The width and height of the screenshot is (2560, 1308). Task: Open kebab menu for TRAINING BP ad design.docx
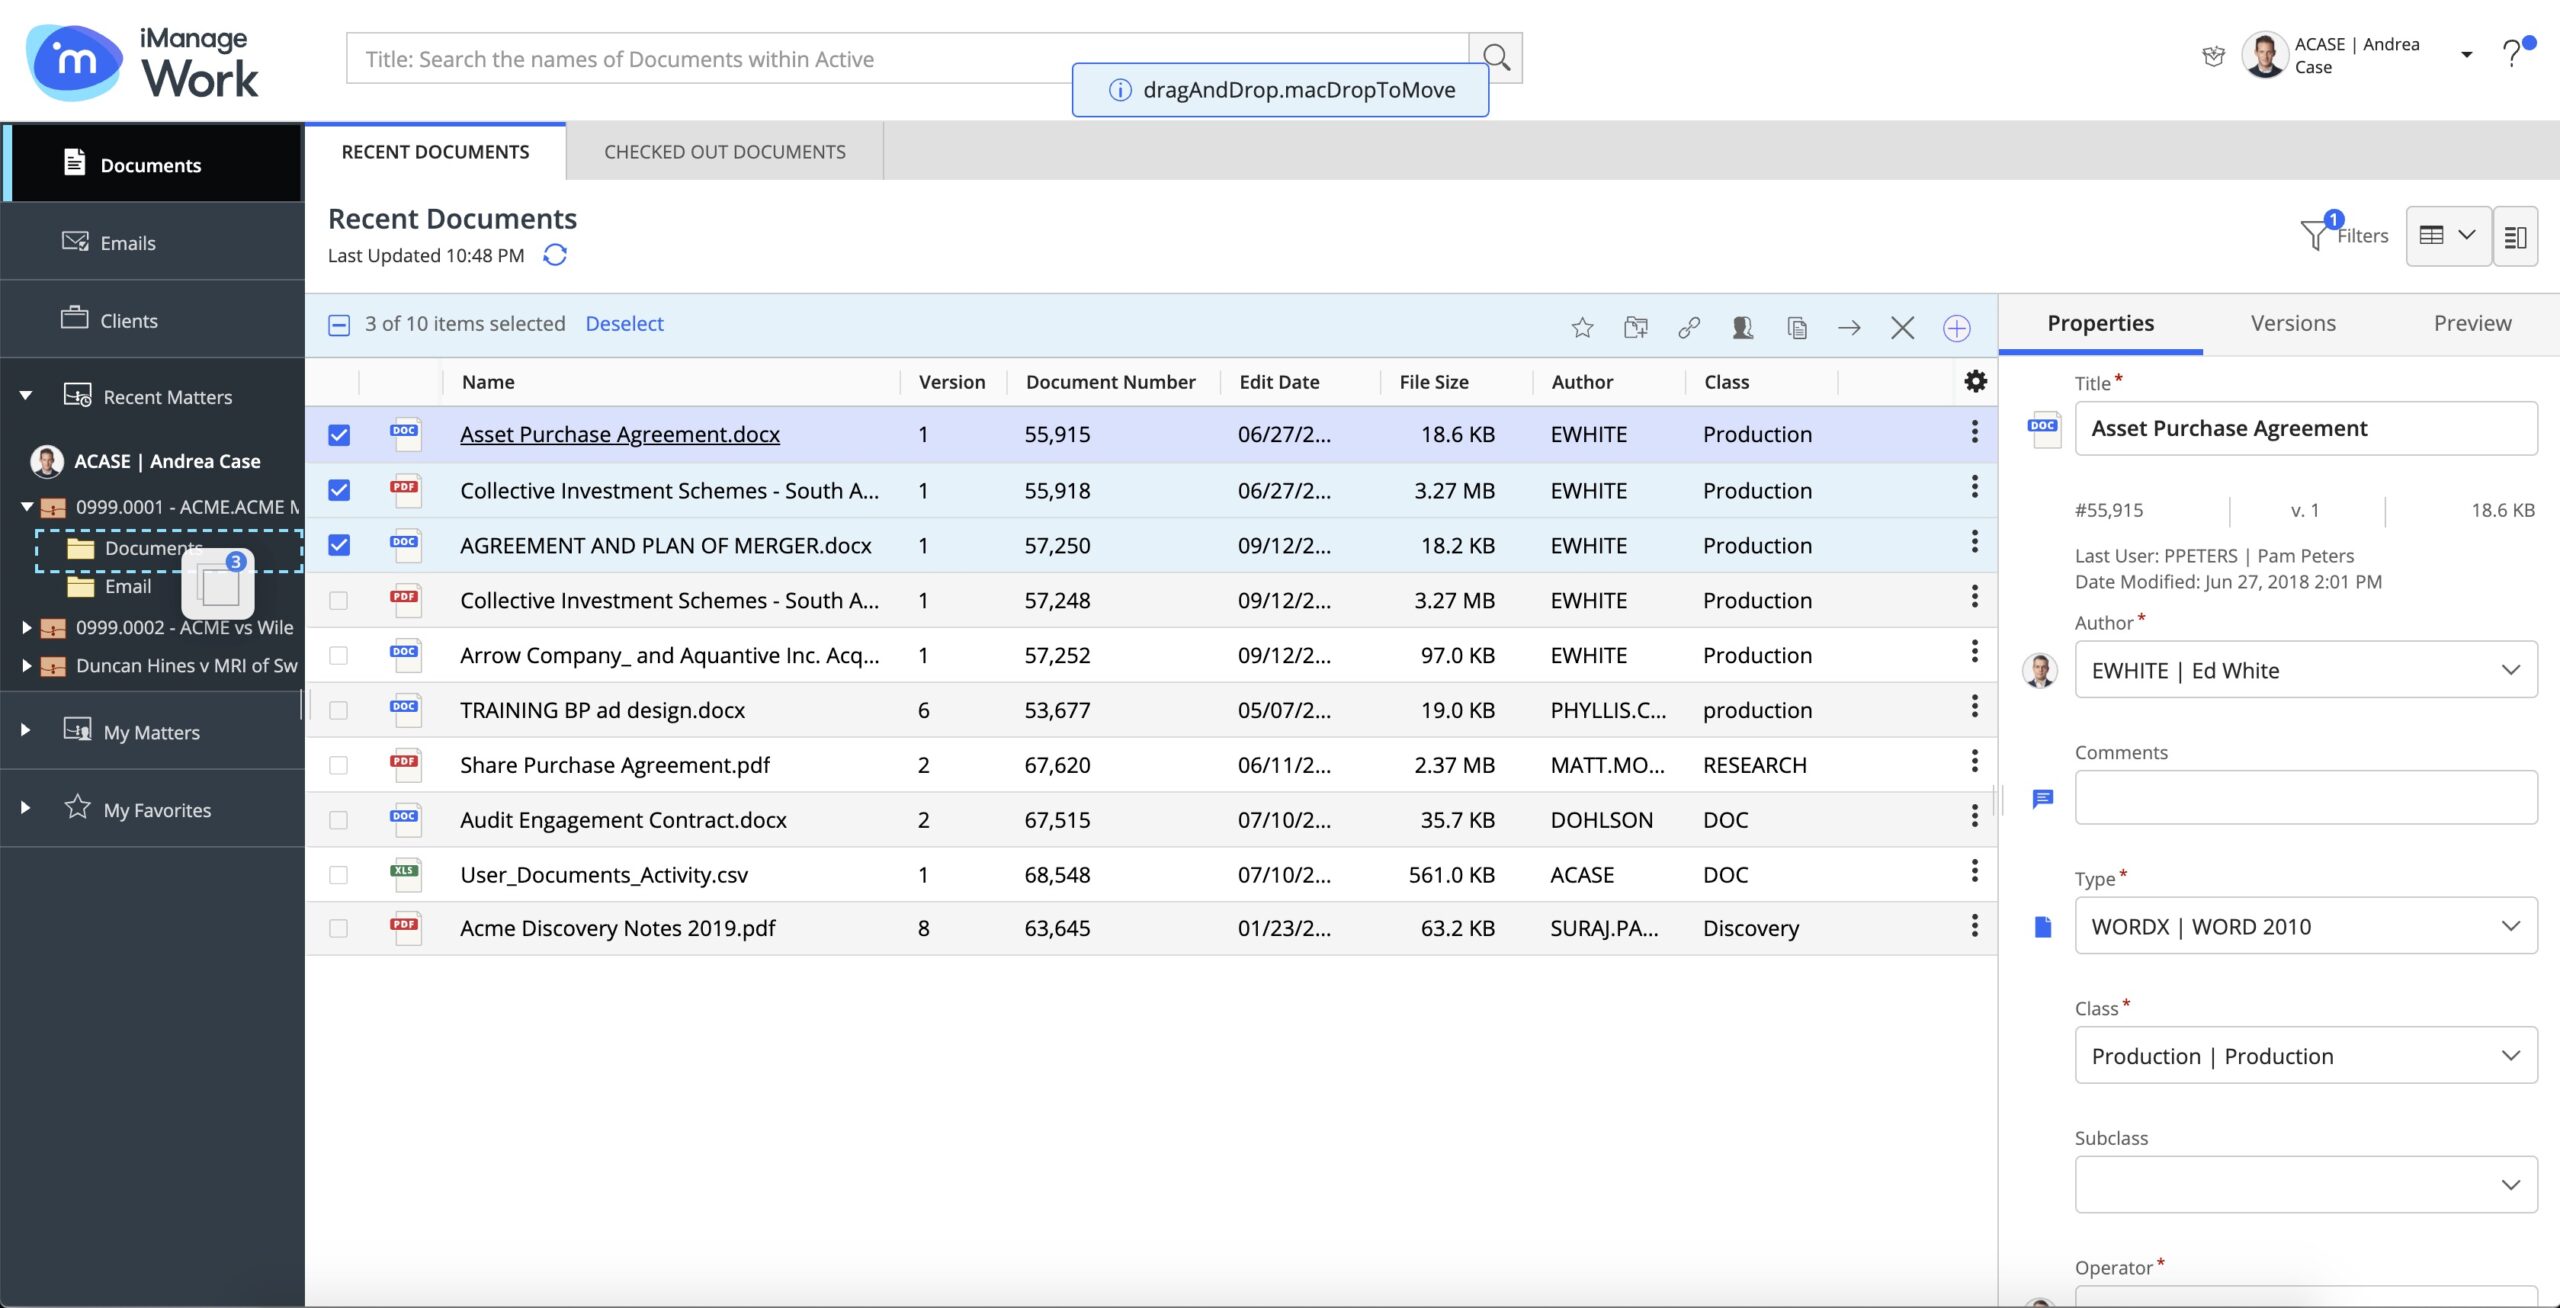click(1974, 707)
